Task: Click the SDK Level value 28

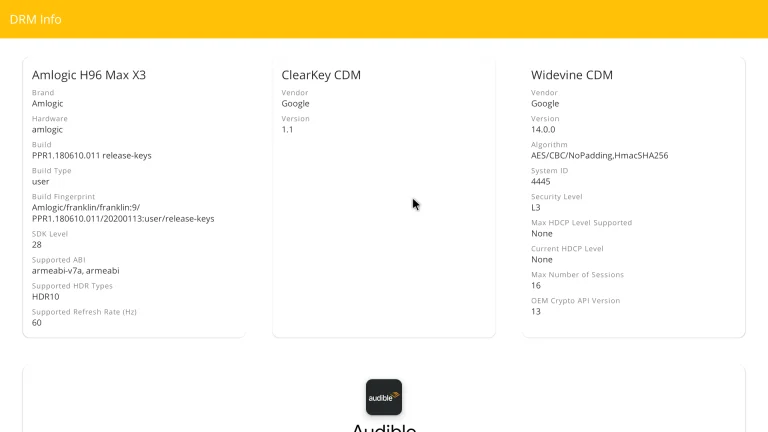Action: tap(37, 244)
